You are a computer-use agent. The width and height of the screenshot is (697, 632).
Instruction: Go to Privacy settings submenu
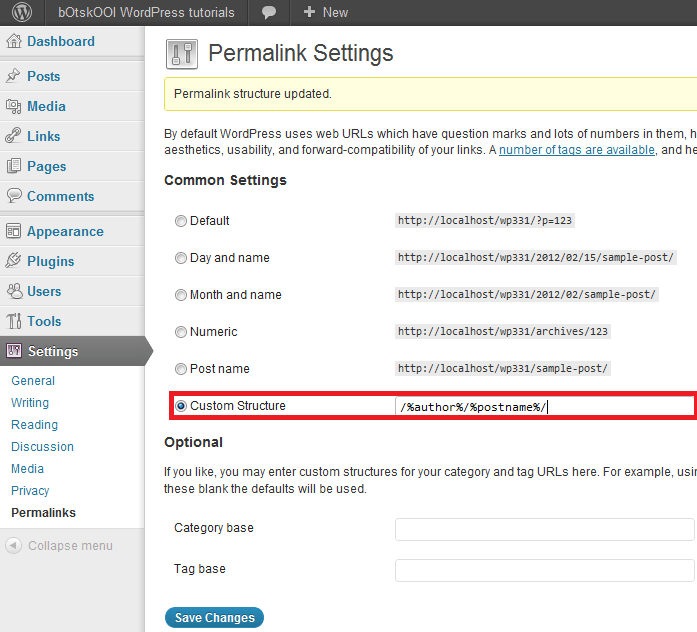pos(30,491)
